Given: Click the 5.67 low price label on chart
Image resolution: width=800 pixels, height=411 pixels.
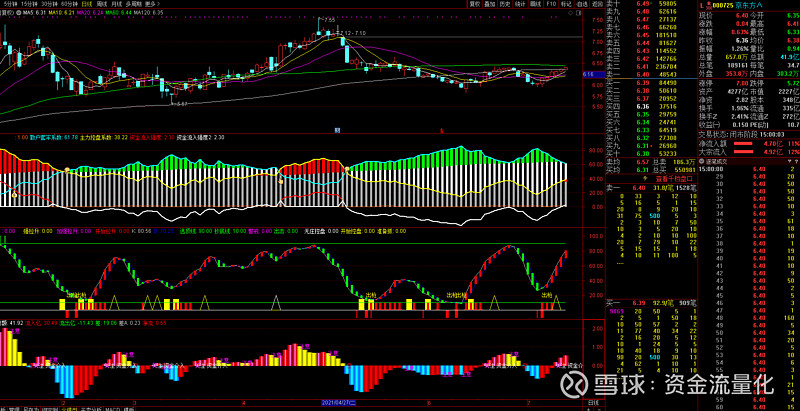Looking at the screenshot, I should click(x=180, y=104).
